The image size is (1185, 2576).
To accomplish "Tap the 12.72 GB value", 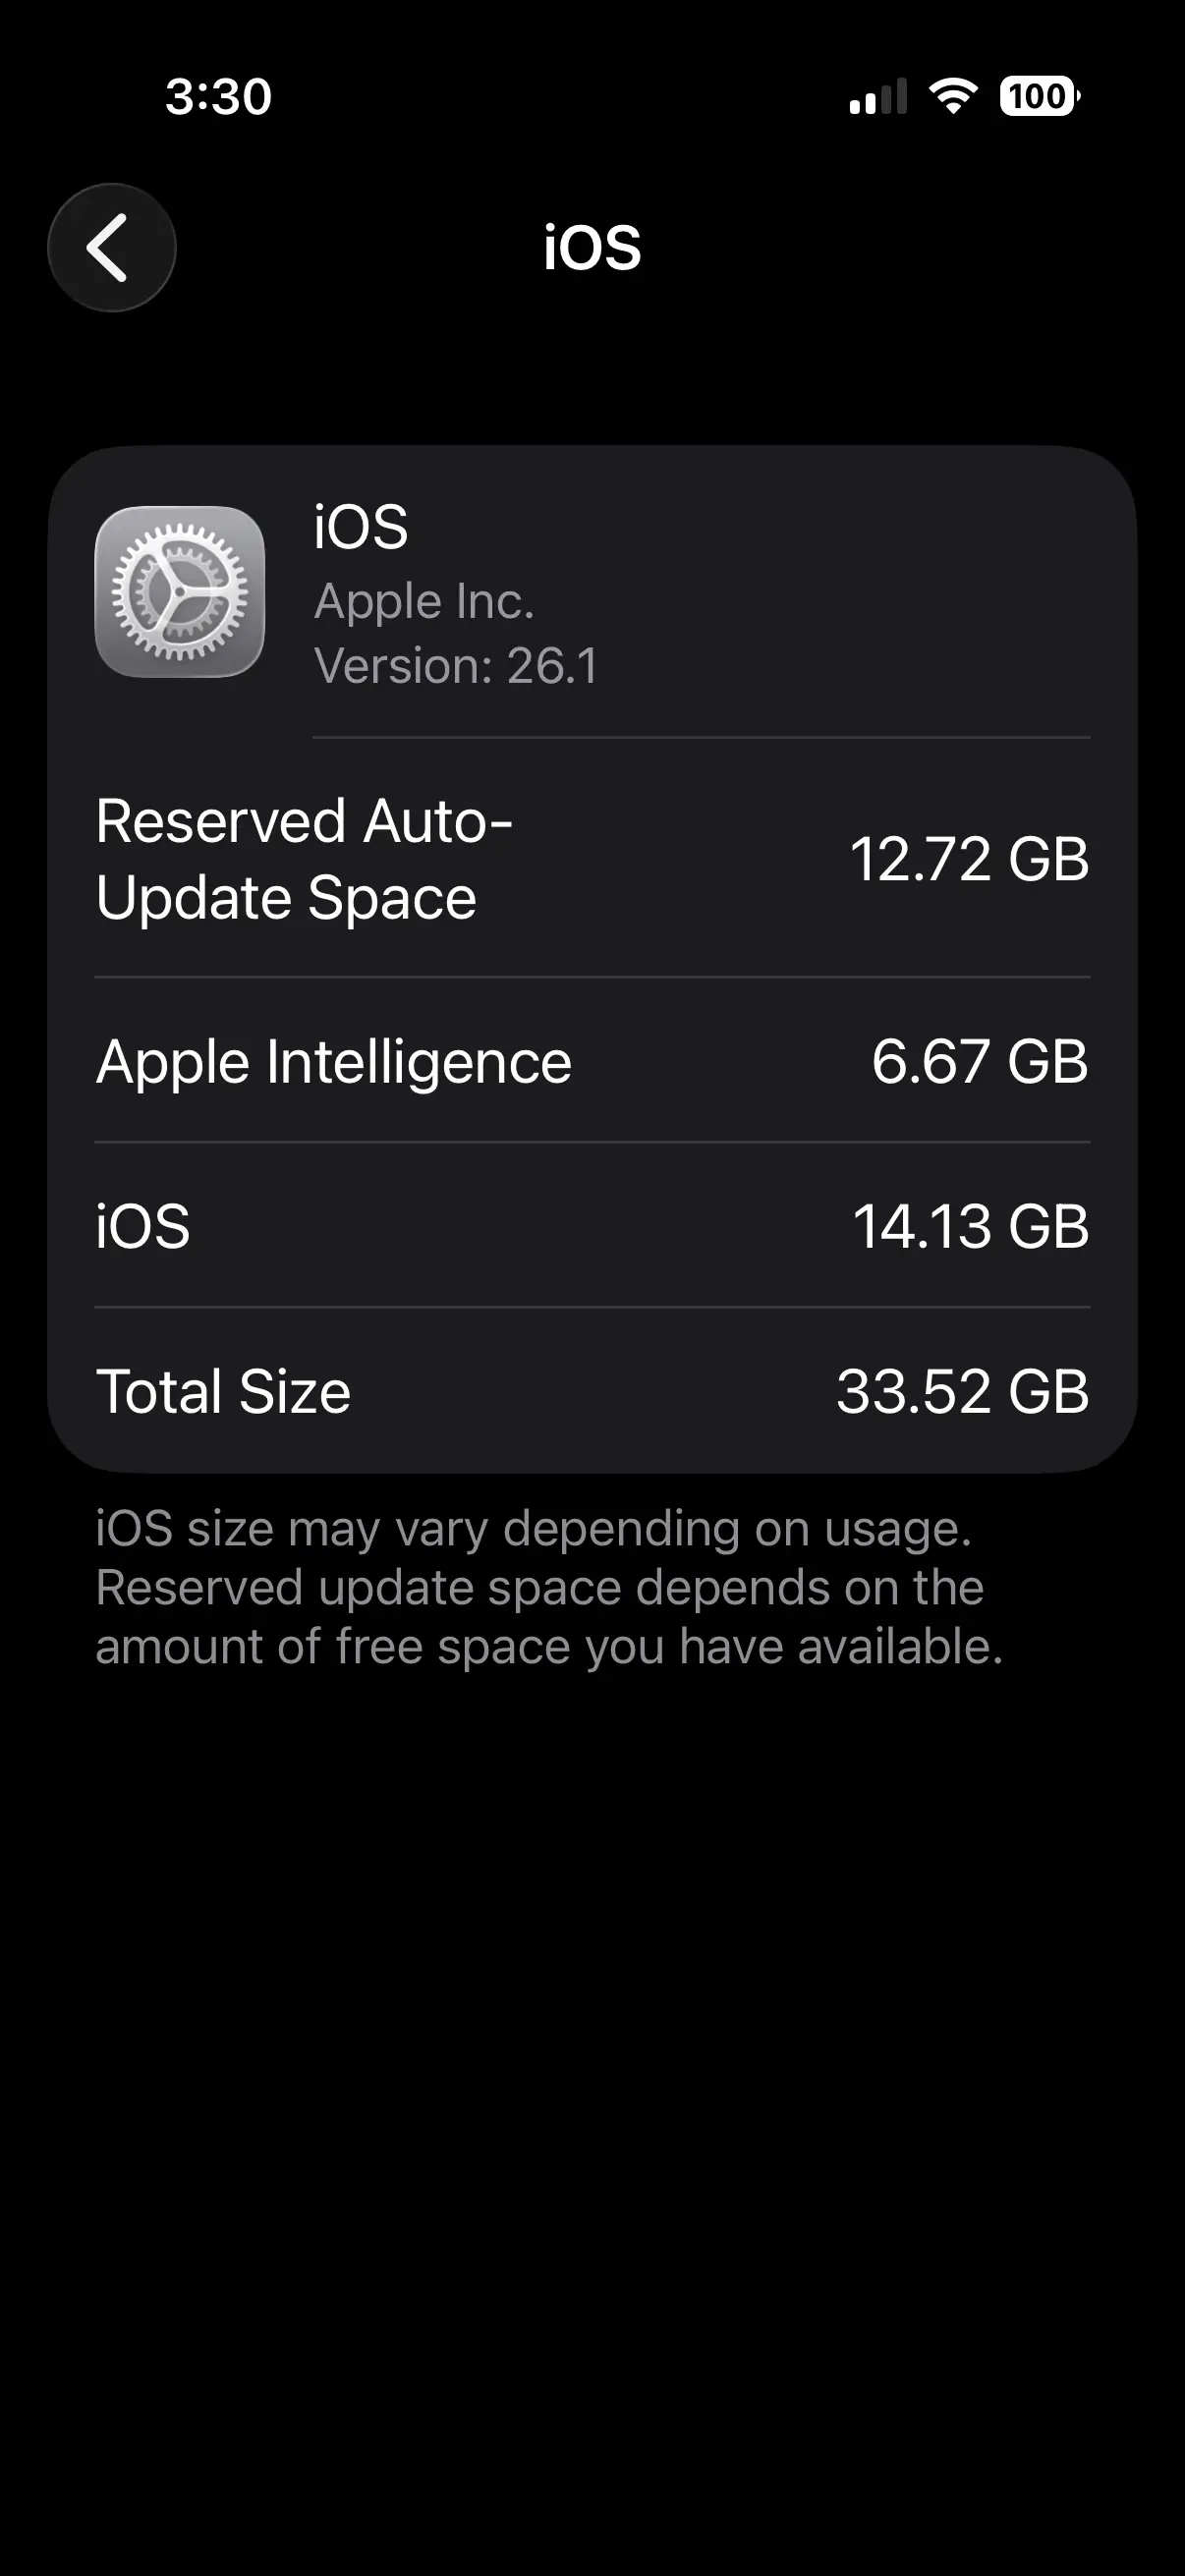I will (968, 858).
